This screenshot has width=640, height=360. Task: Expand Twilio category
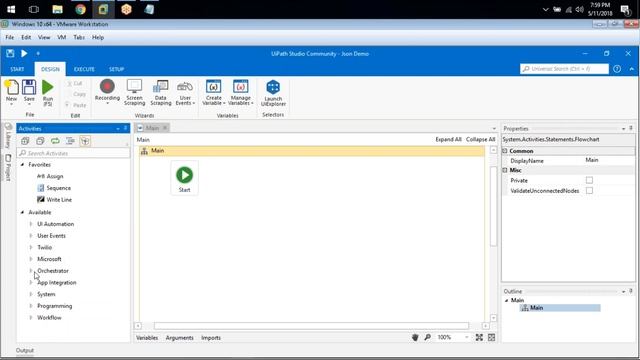pyautogui.click(x=31, y=247)
